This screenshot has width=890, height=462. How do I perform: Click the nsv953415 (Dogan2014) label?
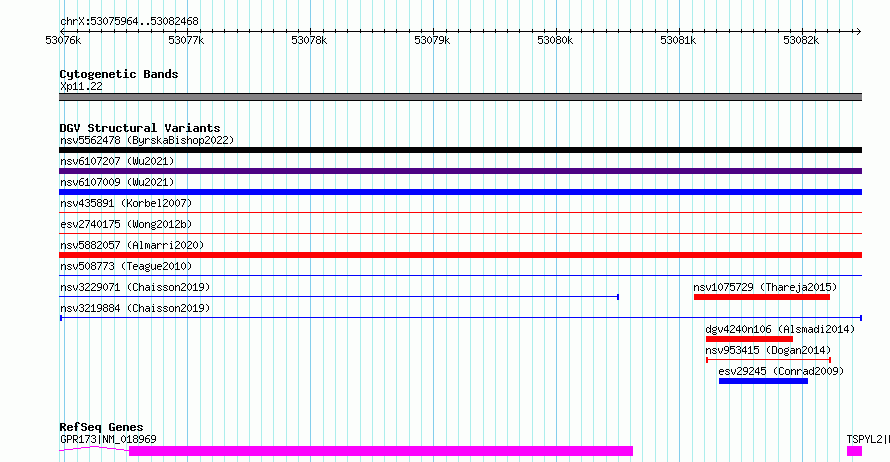tap(768, 350)
